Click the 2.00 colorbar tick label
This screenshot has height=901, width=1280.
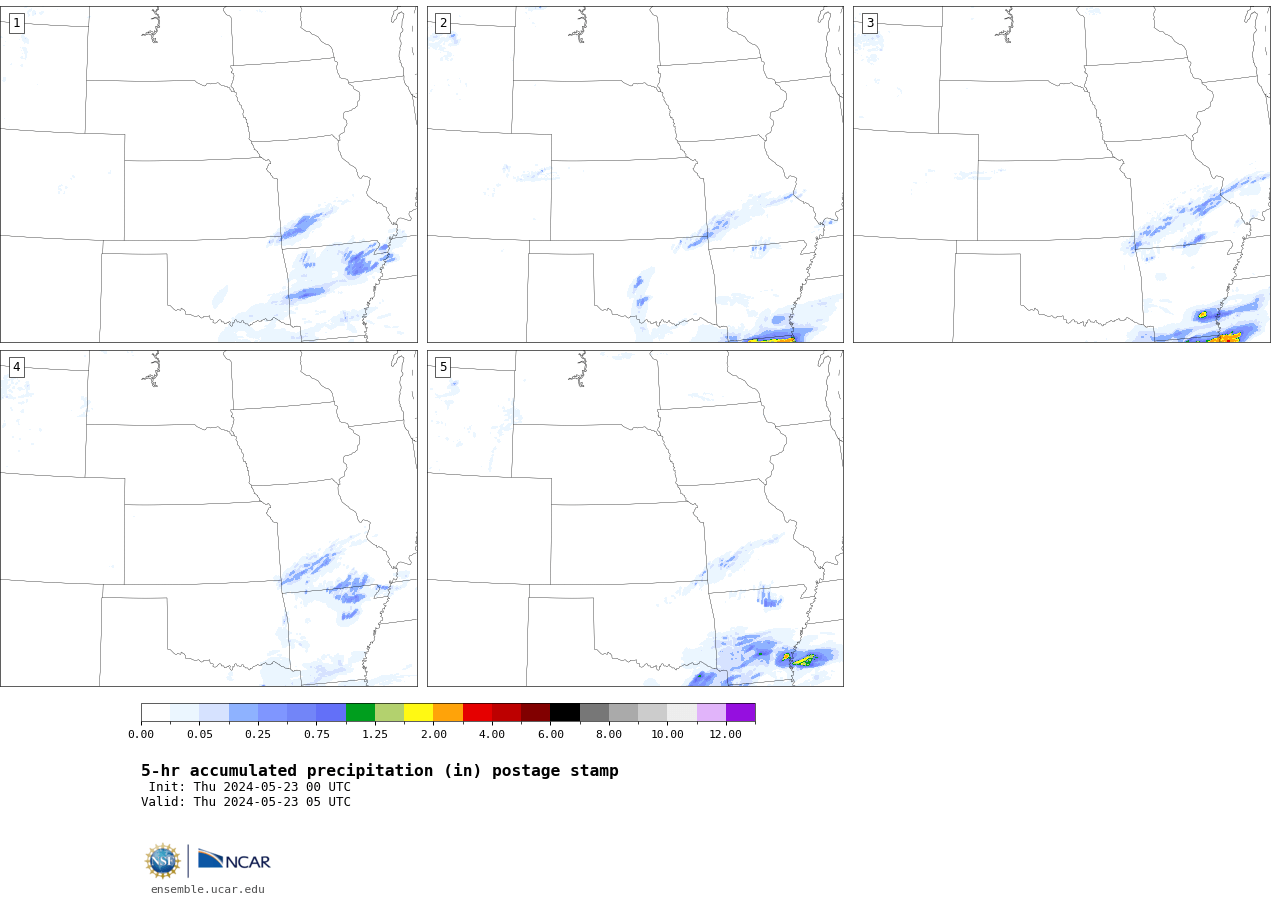coord(434,734)
